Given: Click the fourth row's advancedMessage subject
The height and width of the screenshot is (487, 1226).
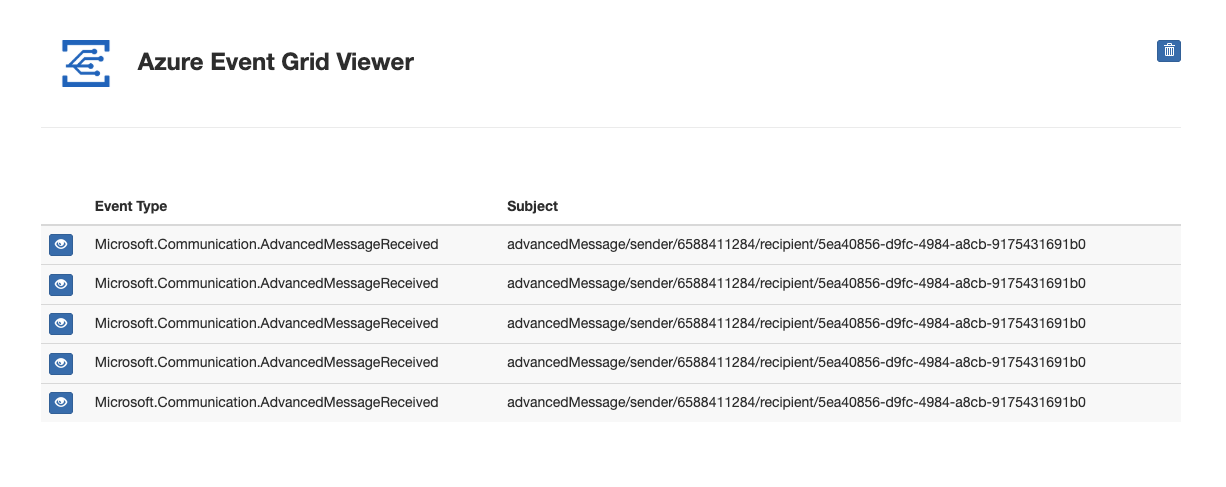Looking at the screenshot, I should tap(796, 363).
